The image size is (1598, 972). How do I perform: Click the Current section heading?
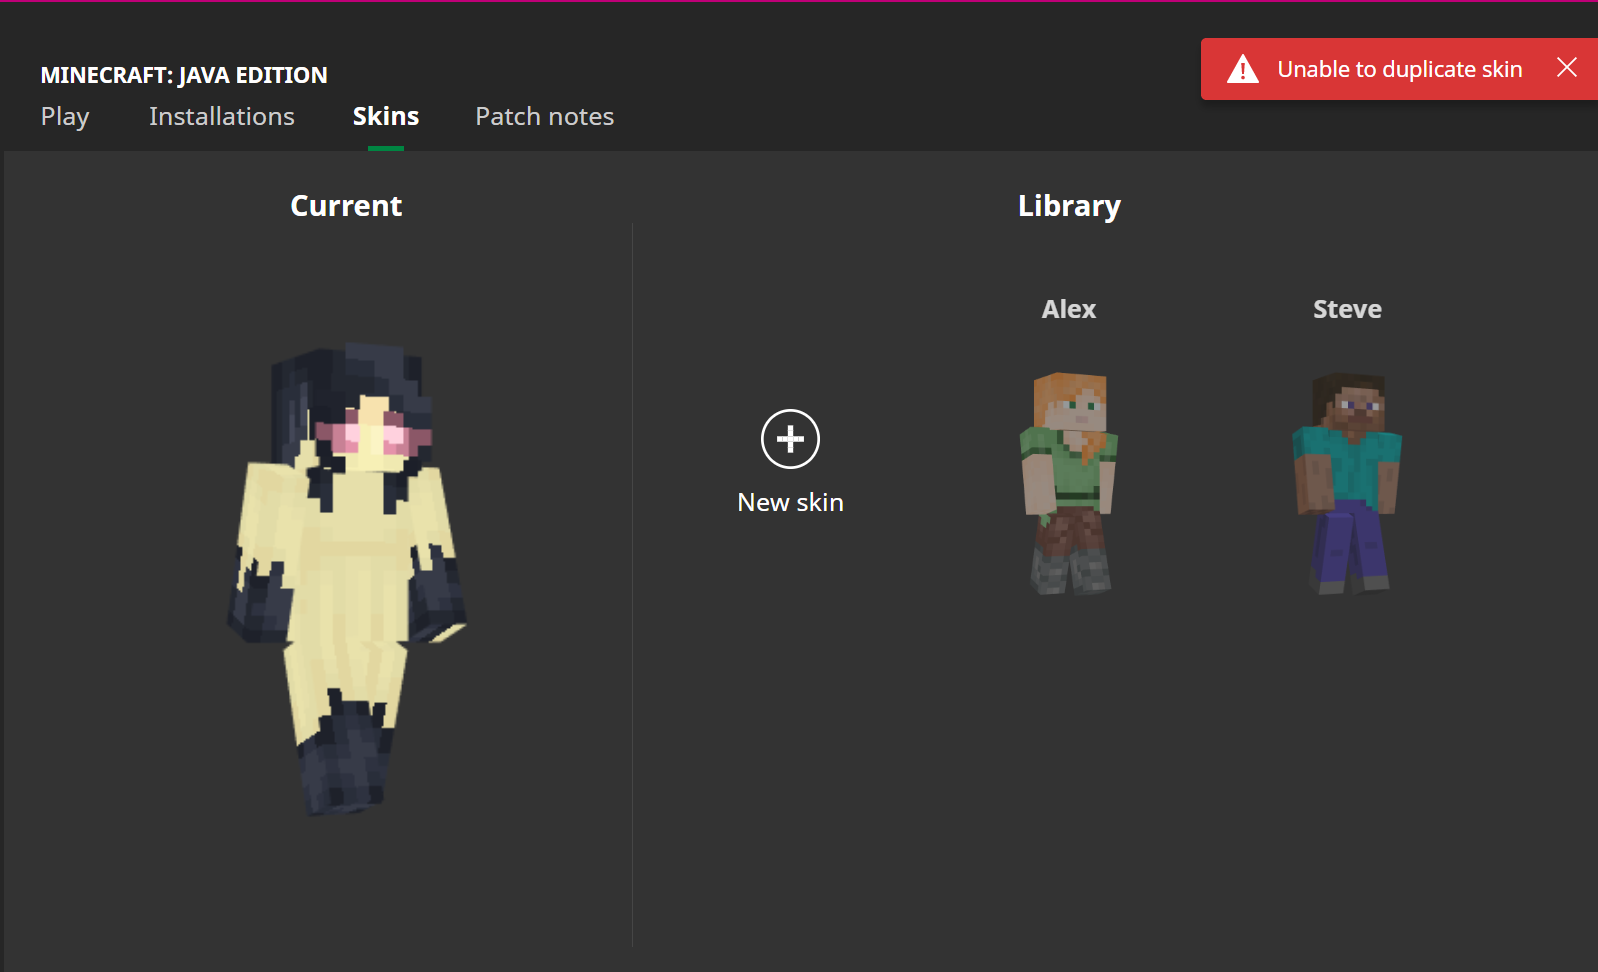(346, 205)
